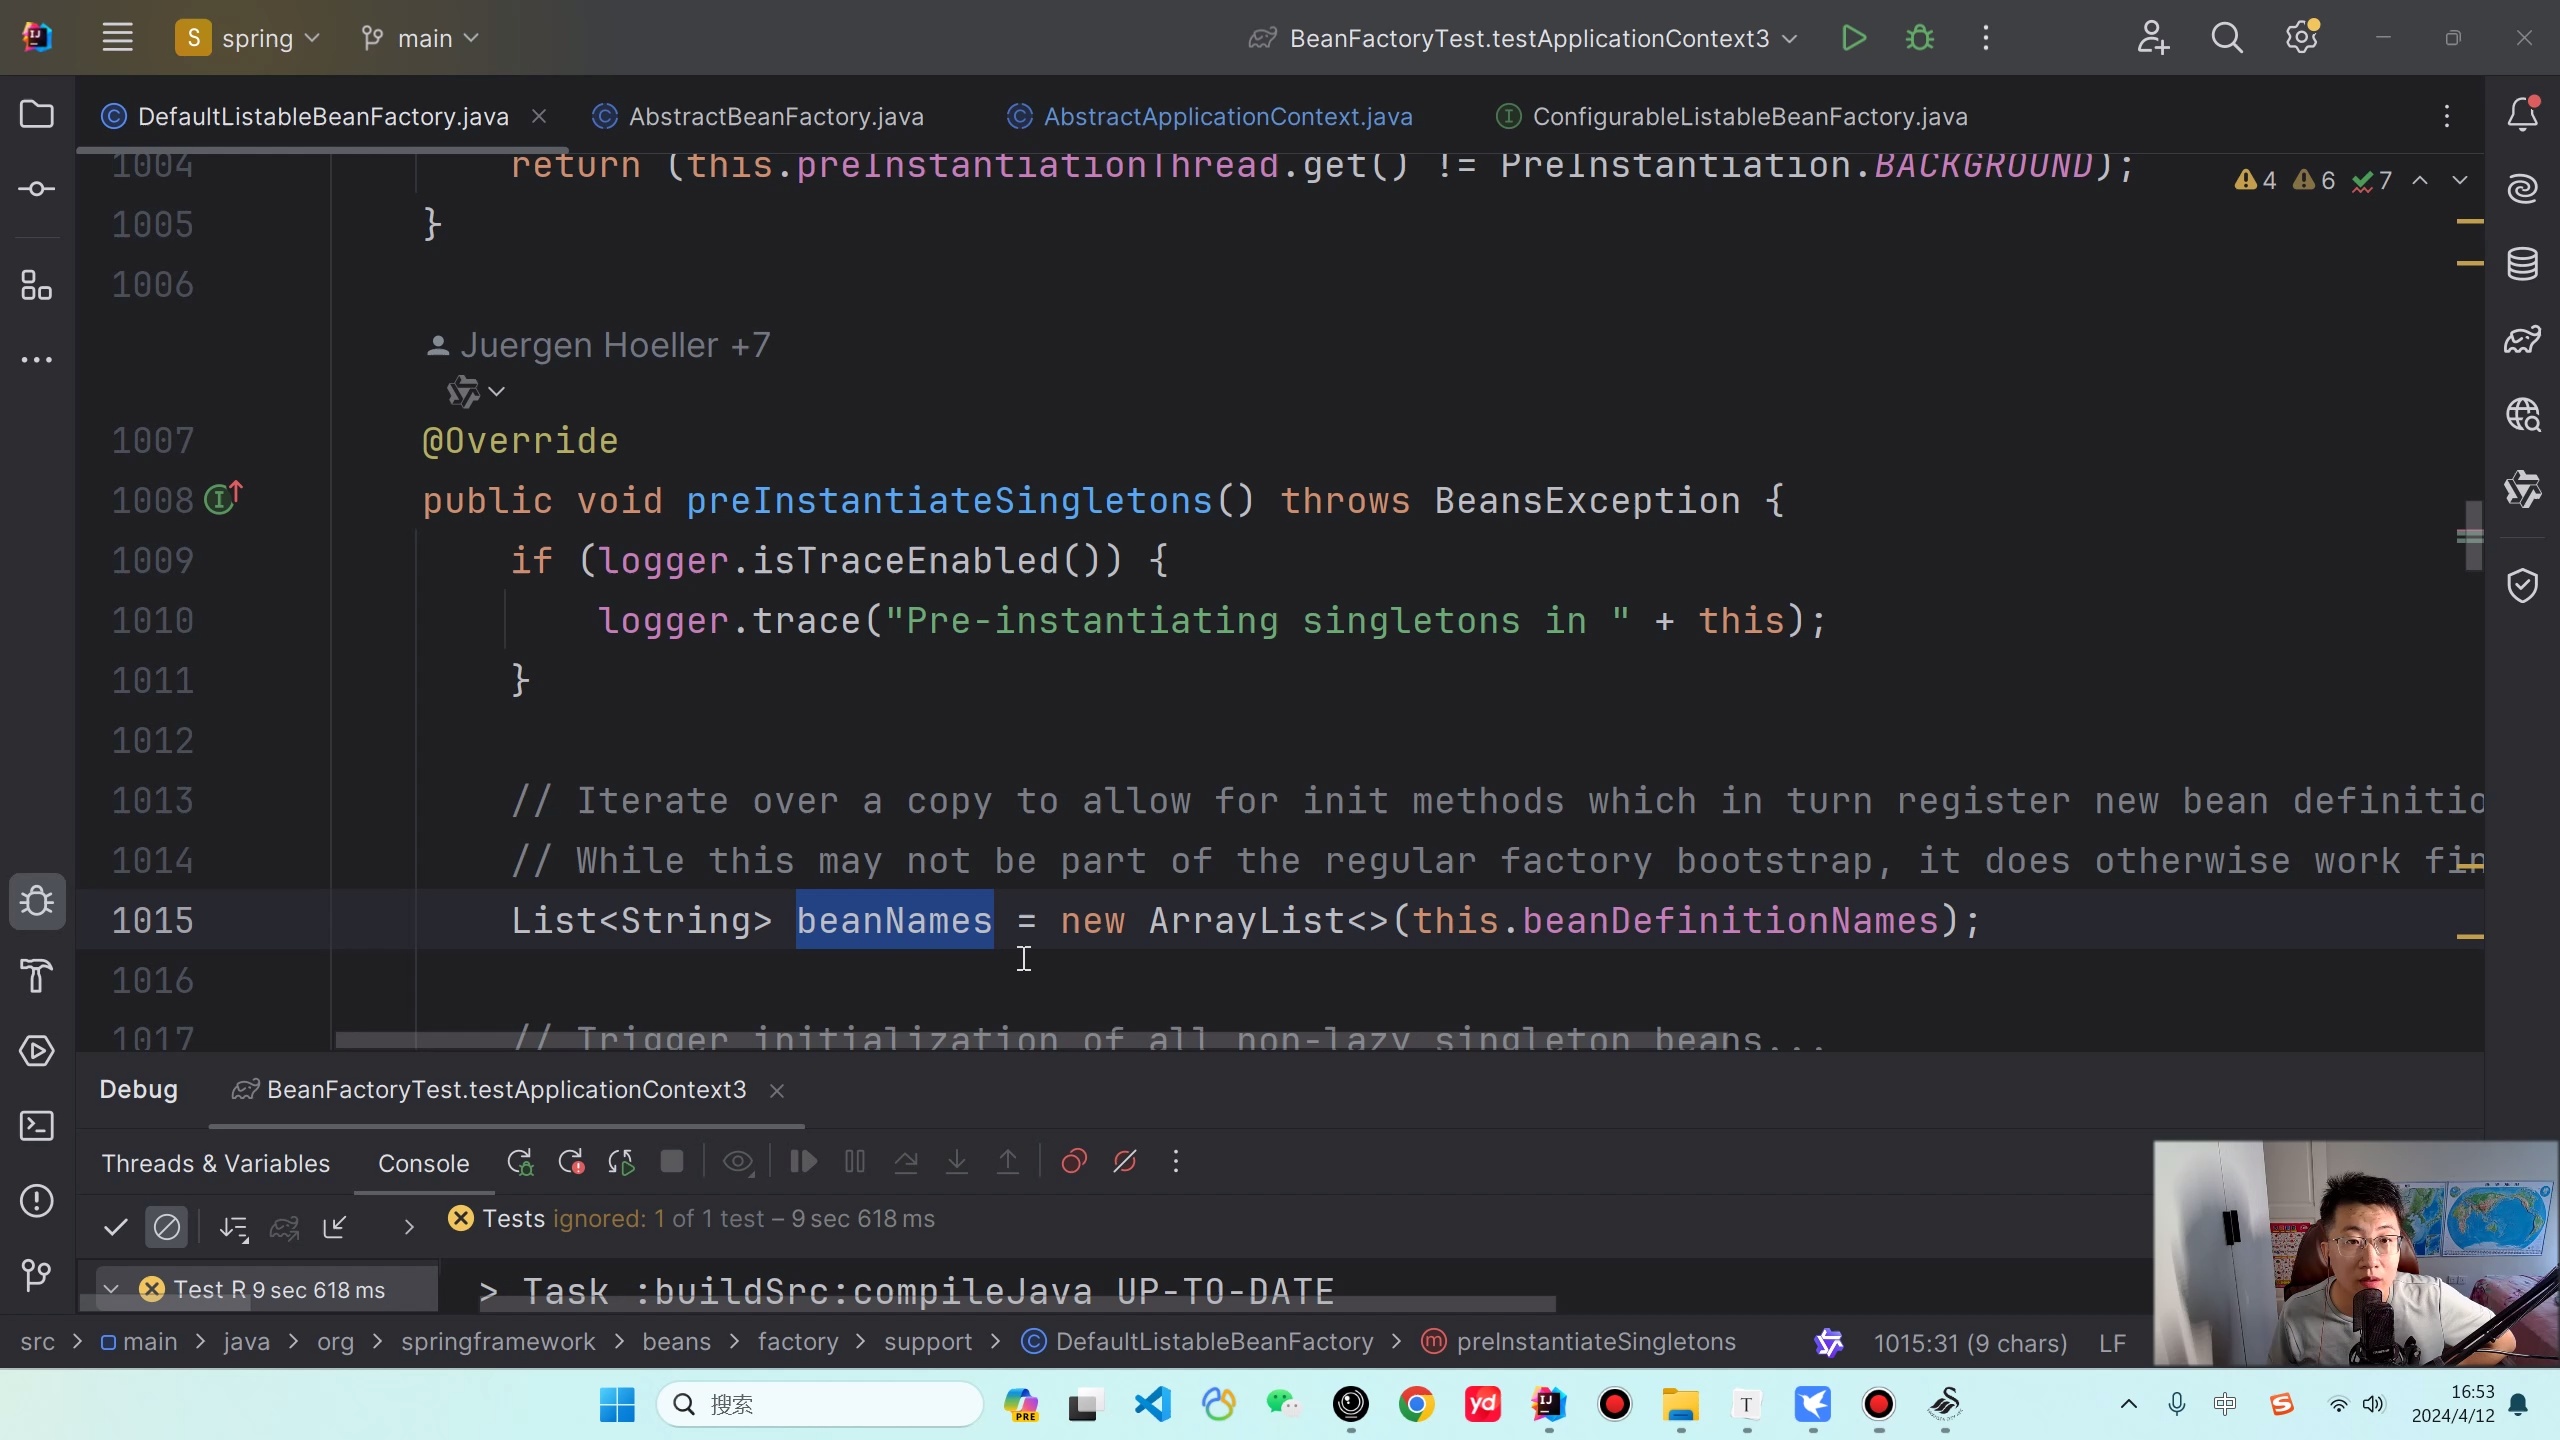Click DefaultListableBeanFactory breadcrumb in status bar
The image size is (2560, 1440).
click(x=1213, y=1342)
